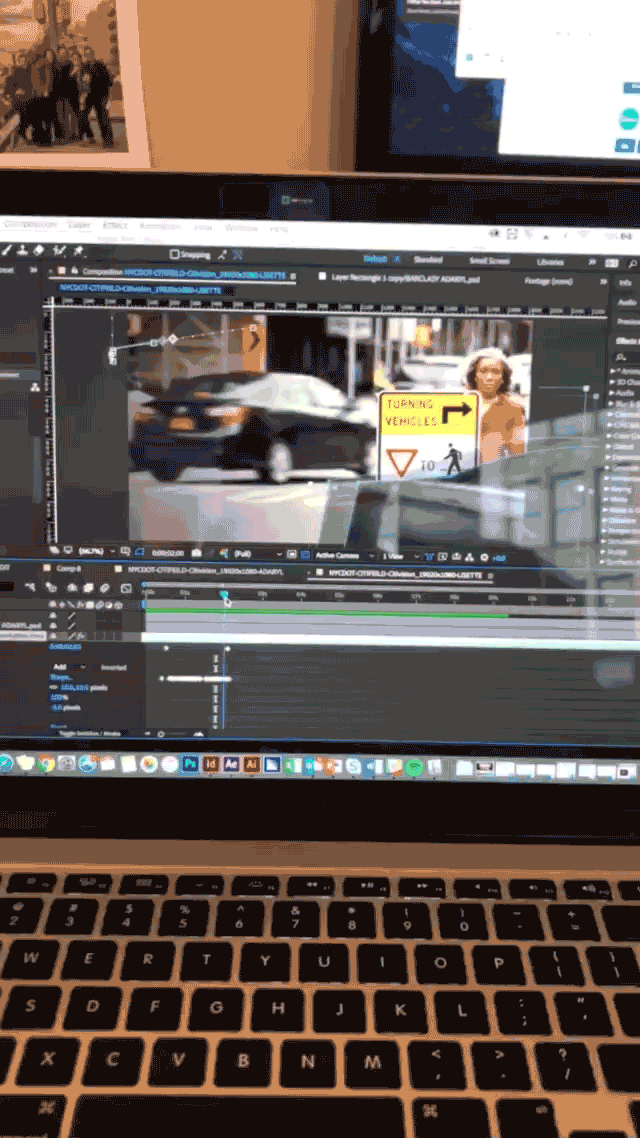Select the Clone Stamp tool
This screenshot has width=640, height=1138.
(x=22, y=250)
